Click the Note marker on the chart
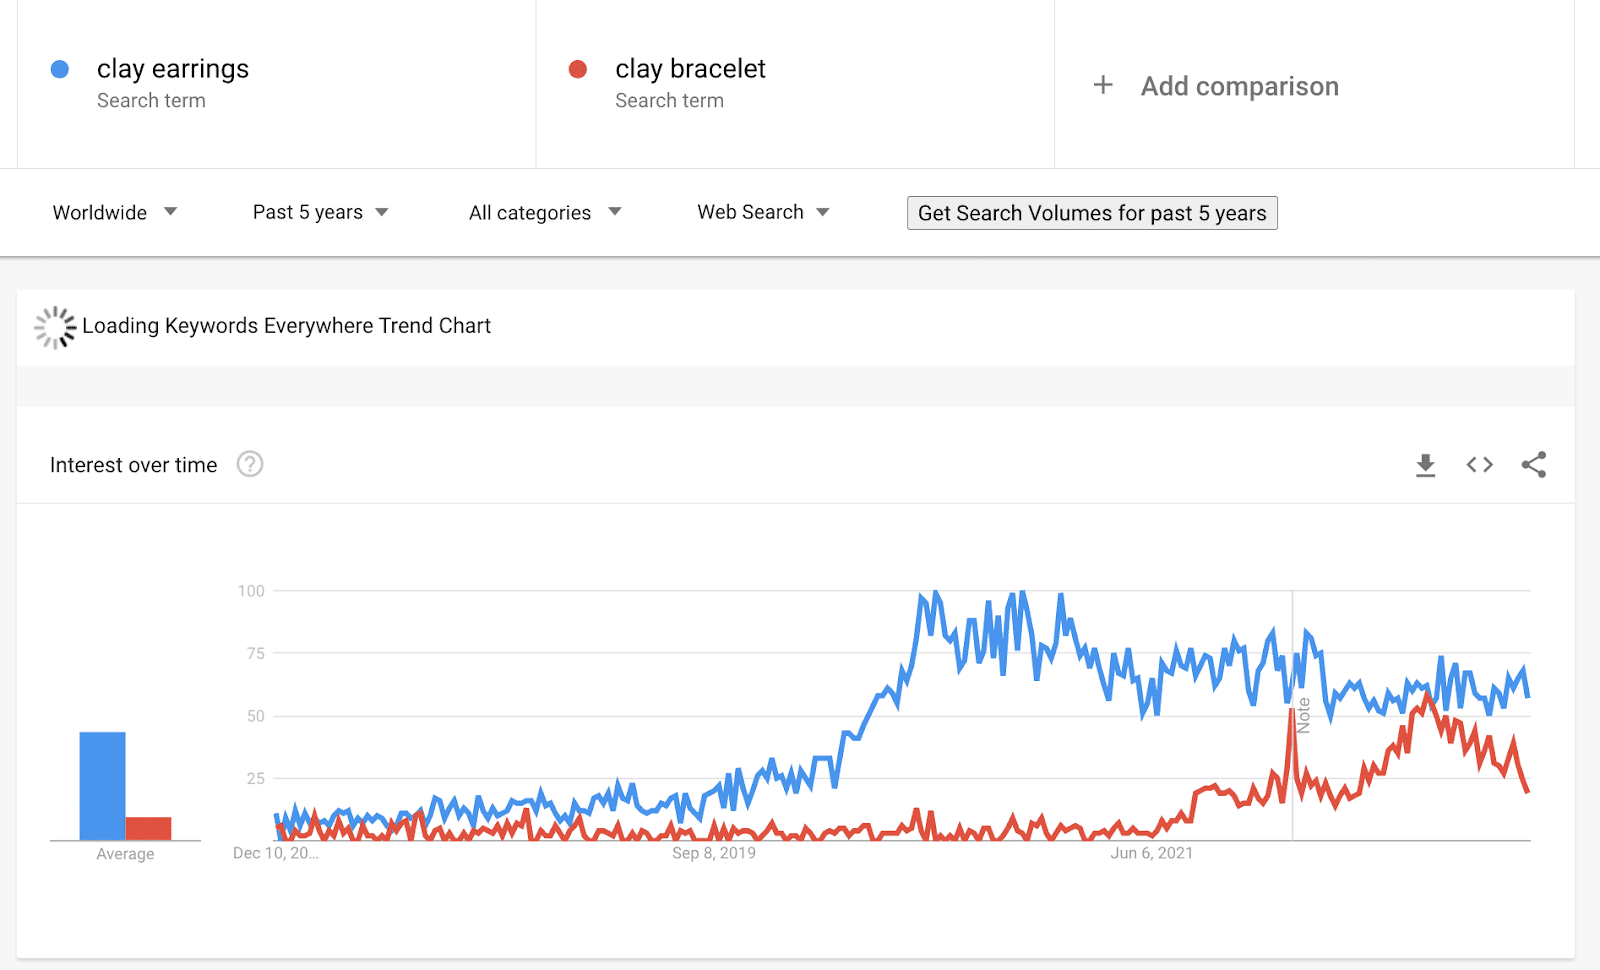 (x=1303, y=716)
